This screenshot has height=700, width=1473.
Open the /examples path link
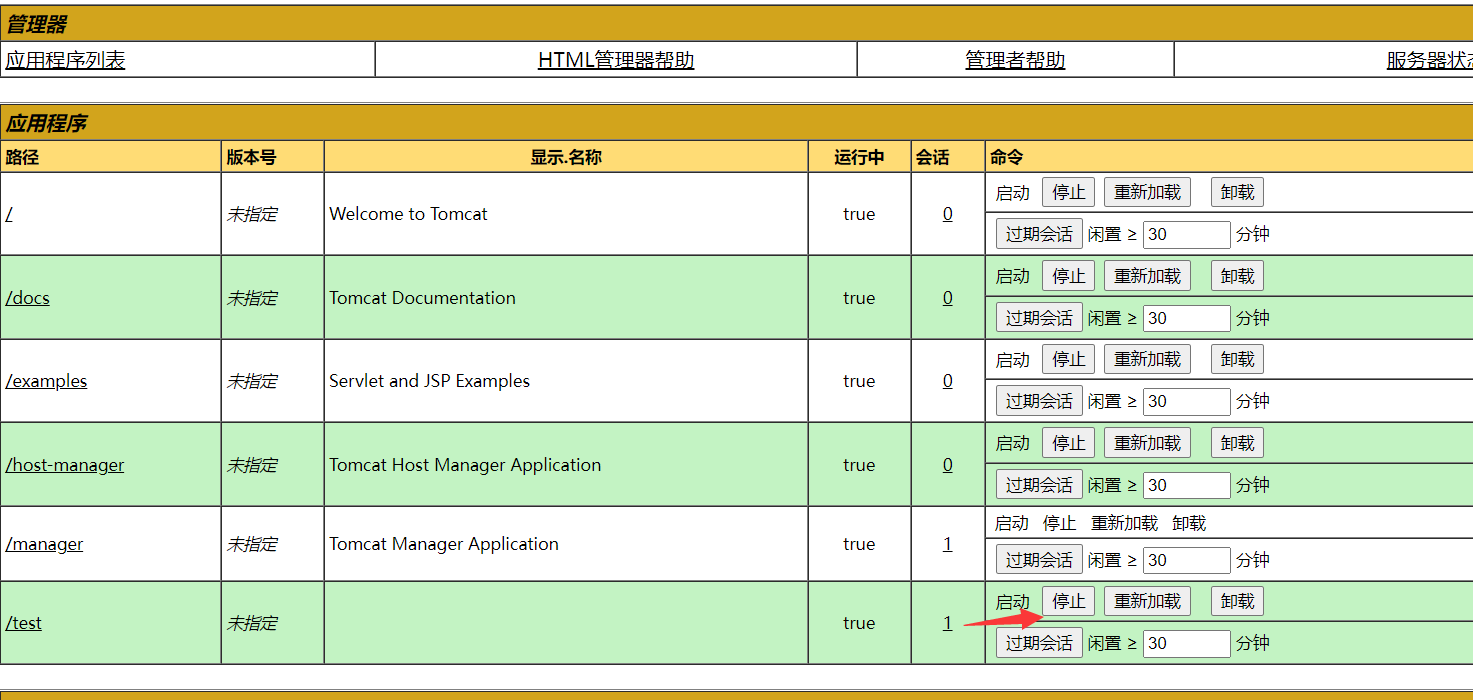pyautogui.click(x=46, y=381)
